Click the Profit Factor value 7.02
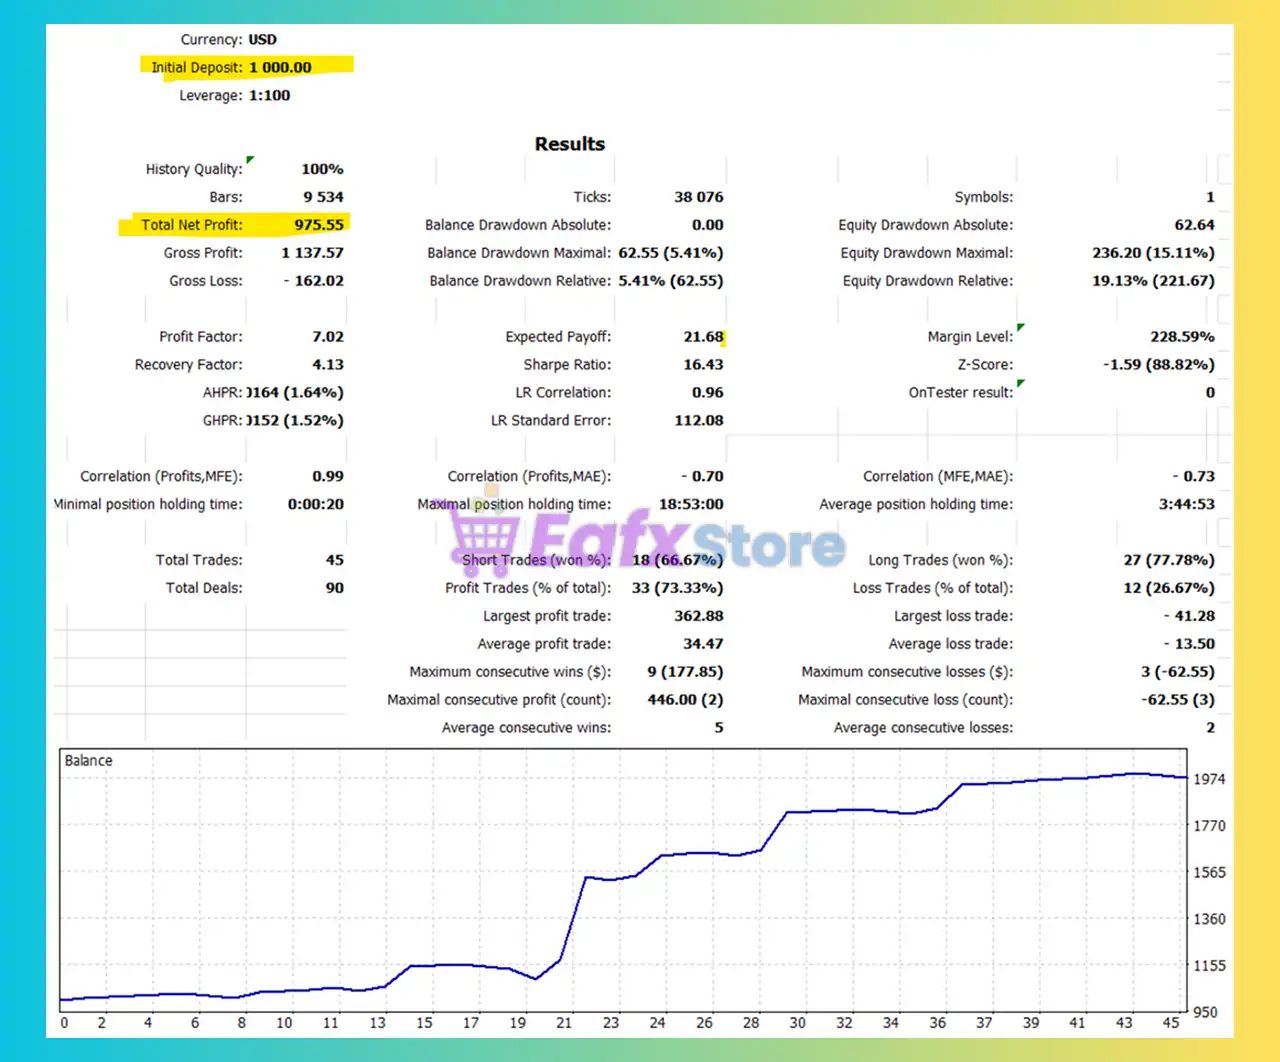Image resolution: width=1280 pixels, height=1062 pixels. [327, 337]
